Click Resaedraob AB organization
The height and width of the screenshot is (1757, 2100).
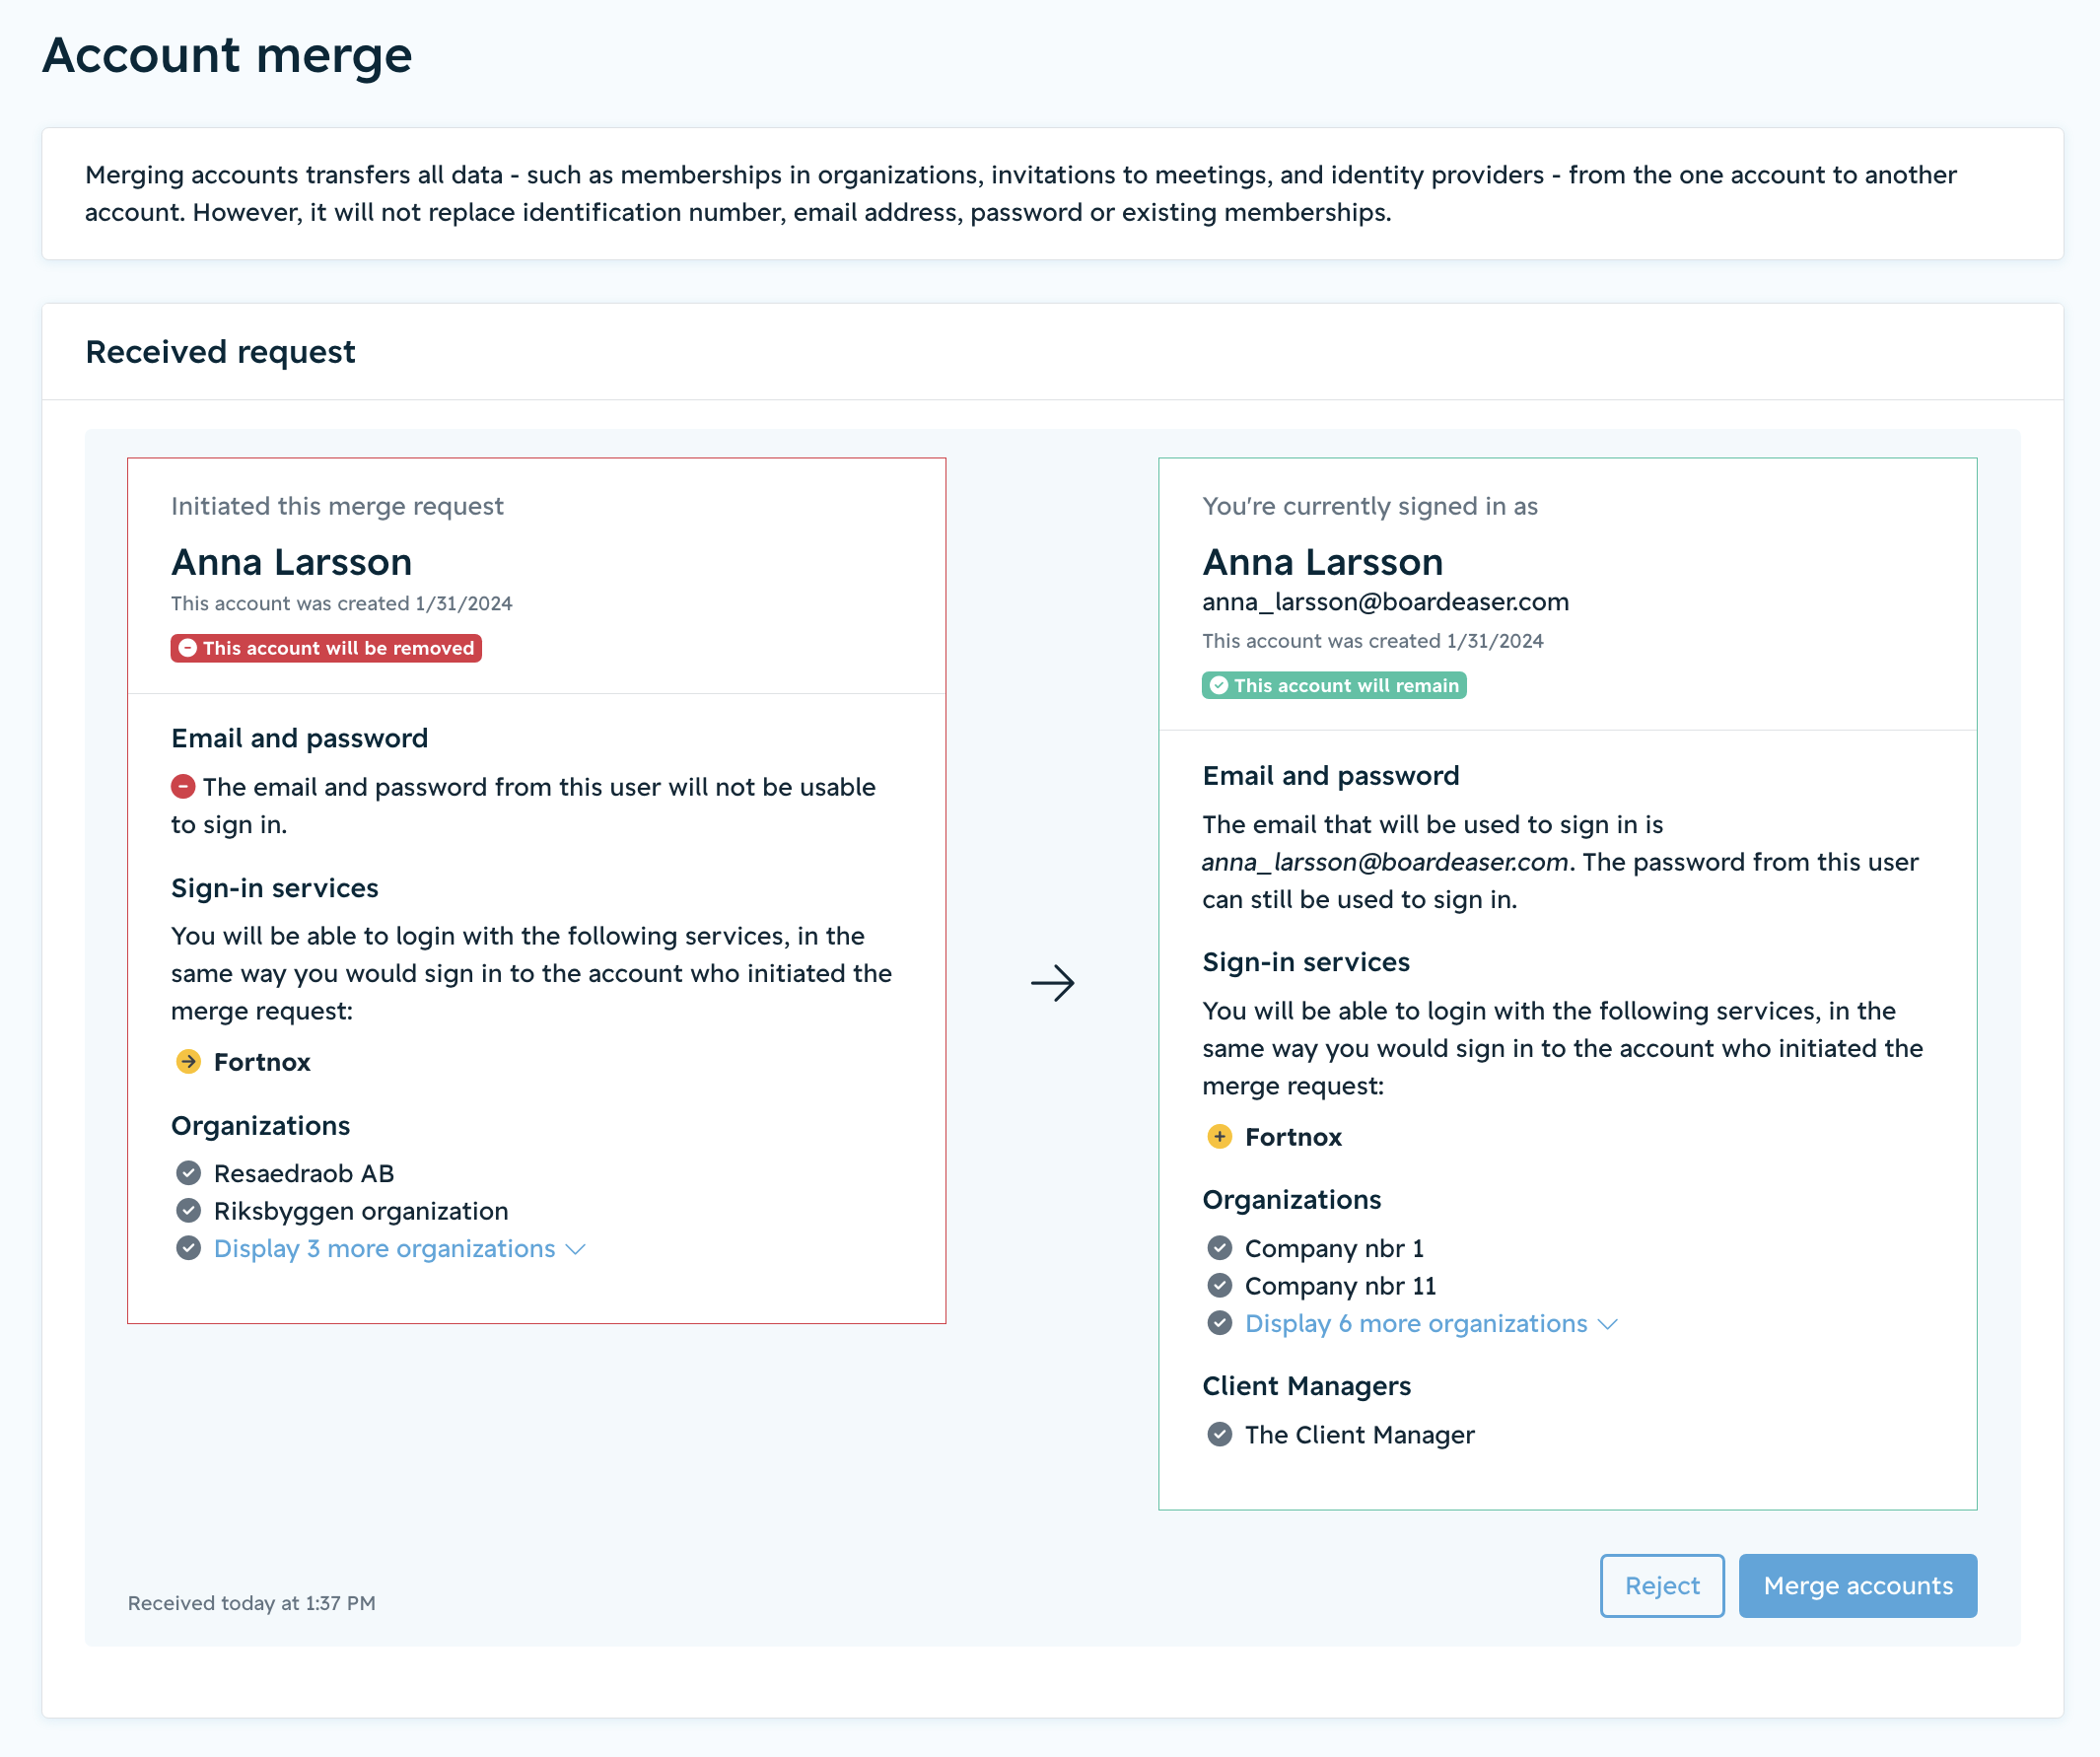click(x=304, y=1173)
